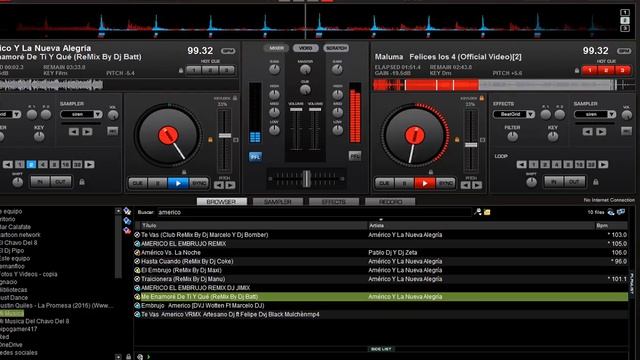The width and height of the screenshot is (640, 360).
Task: Adjust the left deck pitch fader
Action: click(x=225, y=136)
